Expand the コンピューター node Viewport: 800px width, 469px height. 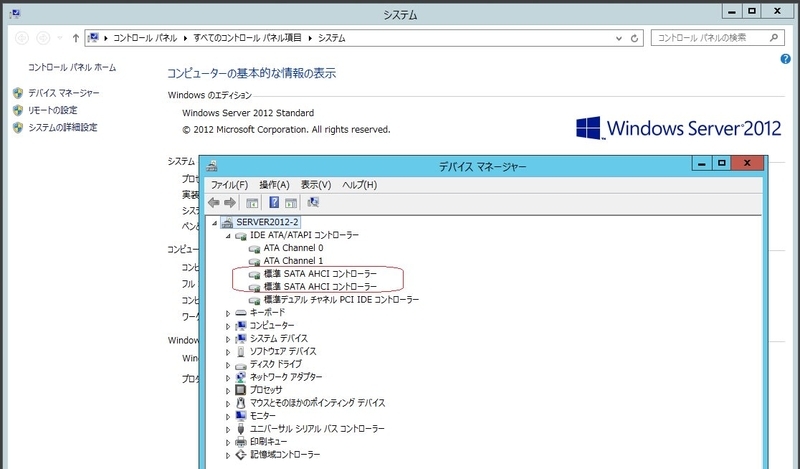(228, 326)
